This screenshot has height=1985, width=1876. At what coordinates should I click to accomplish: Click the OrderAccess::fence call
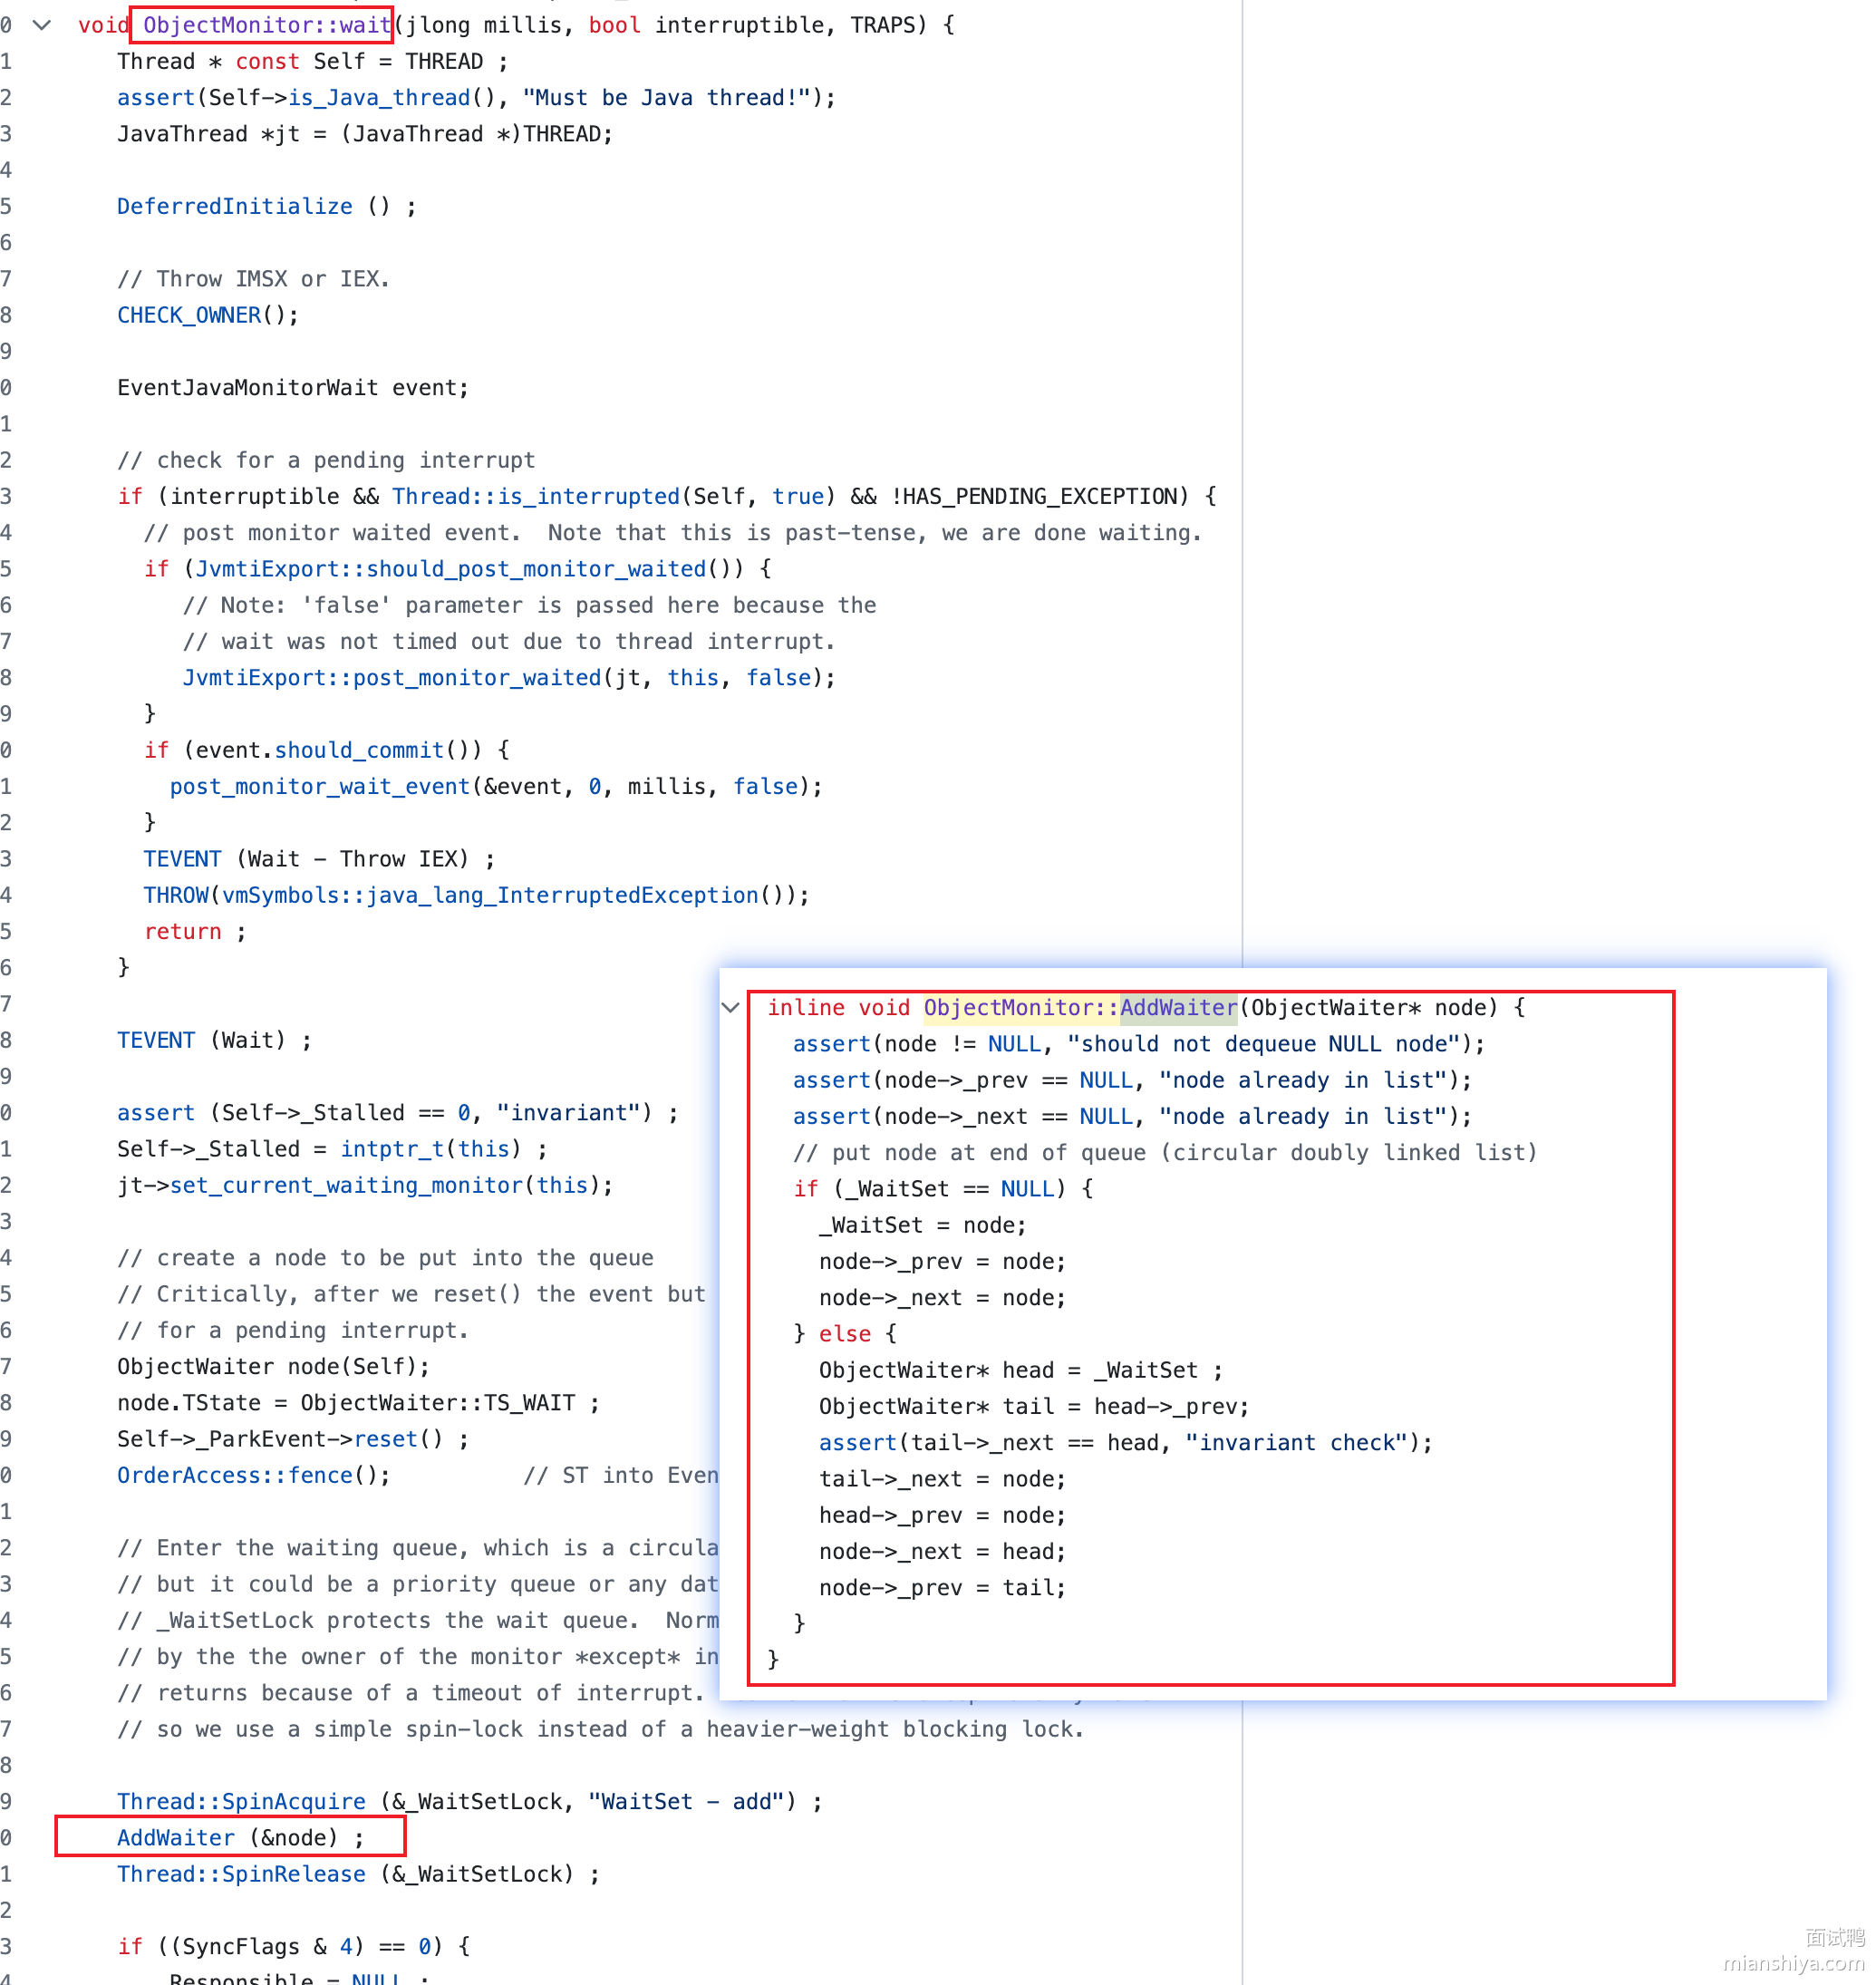[x=234, y=1475]
